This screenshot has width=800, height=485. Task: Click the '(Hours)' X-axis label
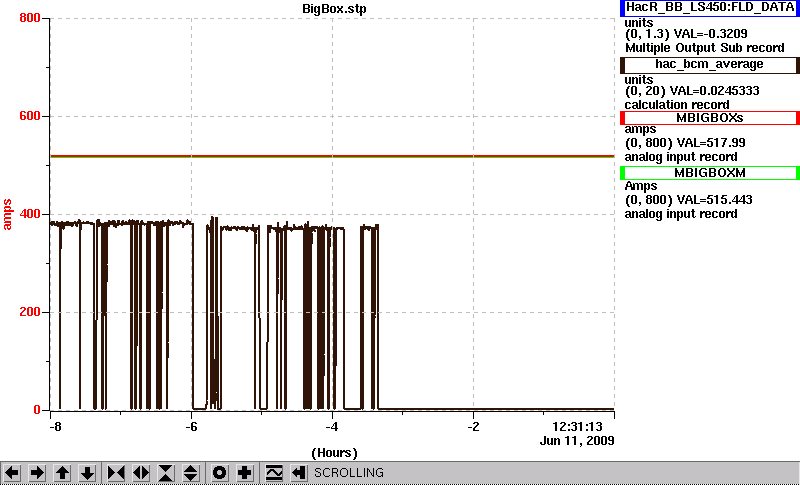tap(334, 453)
